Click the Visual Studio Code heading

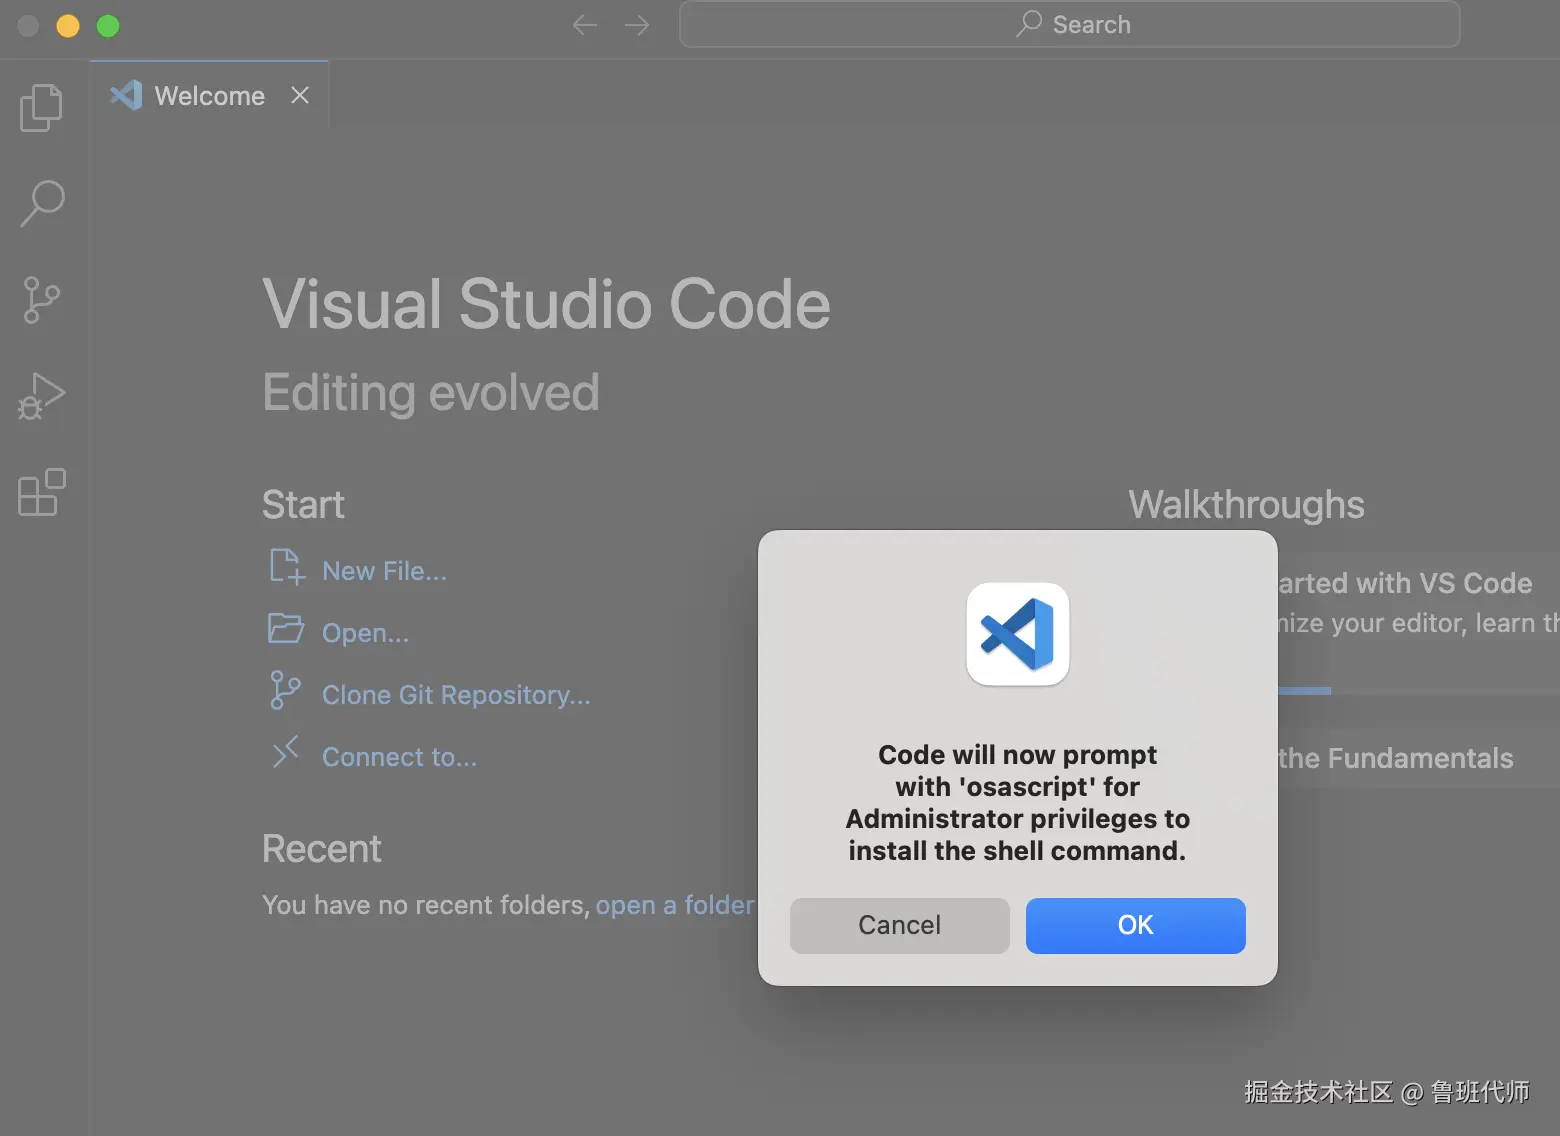[x=546, y=304]
